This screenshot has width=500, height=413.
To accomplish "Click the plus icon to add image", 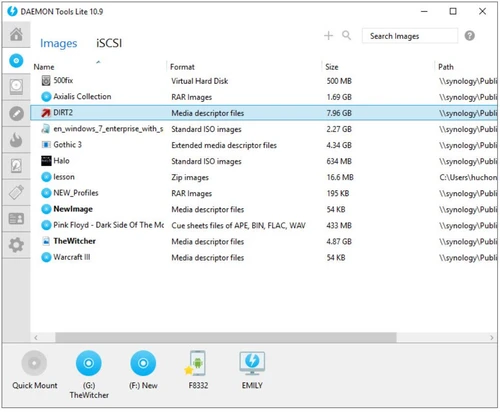I will 328,35.
